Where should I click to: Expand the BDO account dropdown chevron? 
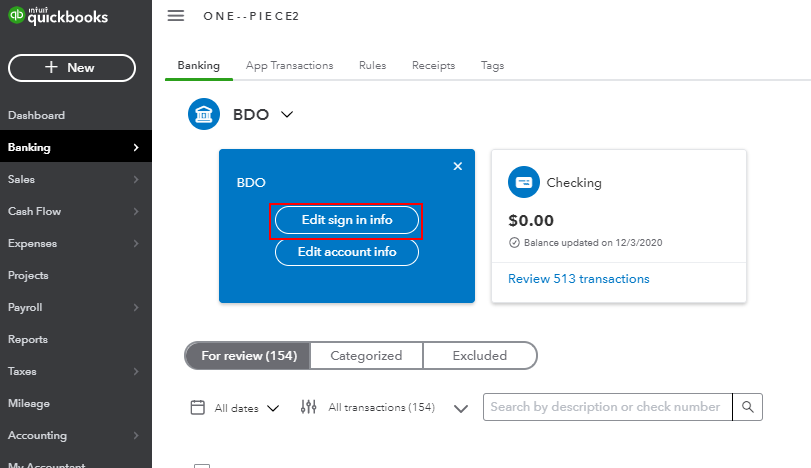(x=287, y=114)
